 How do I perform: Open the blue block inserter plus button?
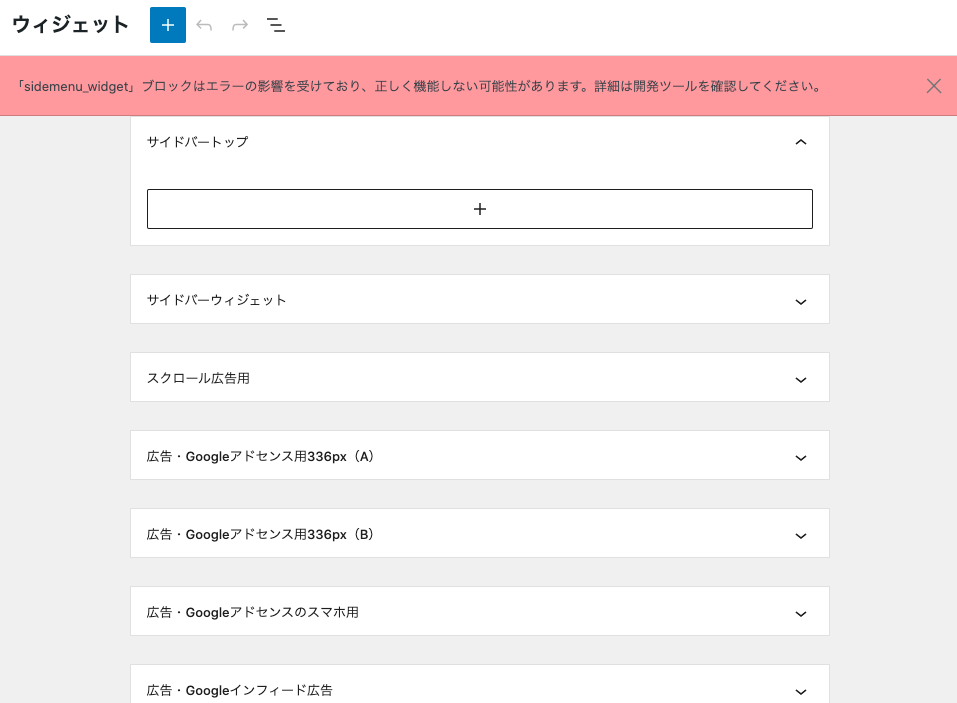coord(168,25)
